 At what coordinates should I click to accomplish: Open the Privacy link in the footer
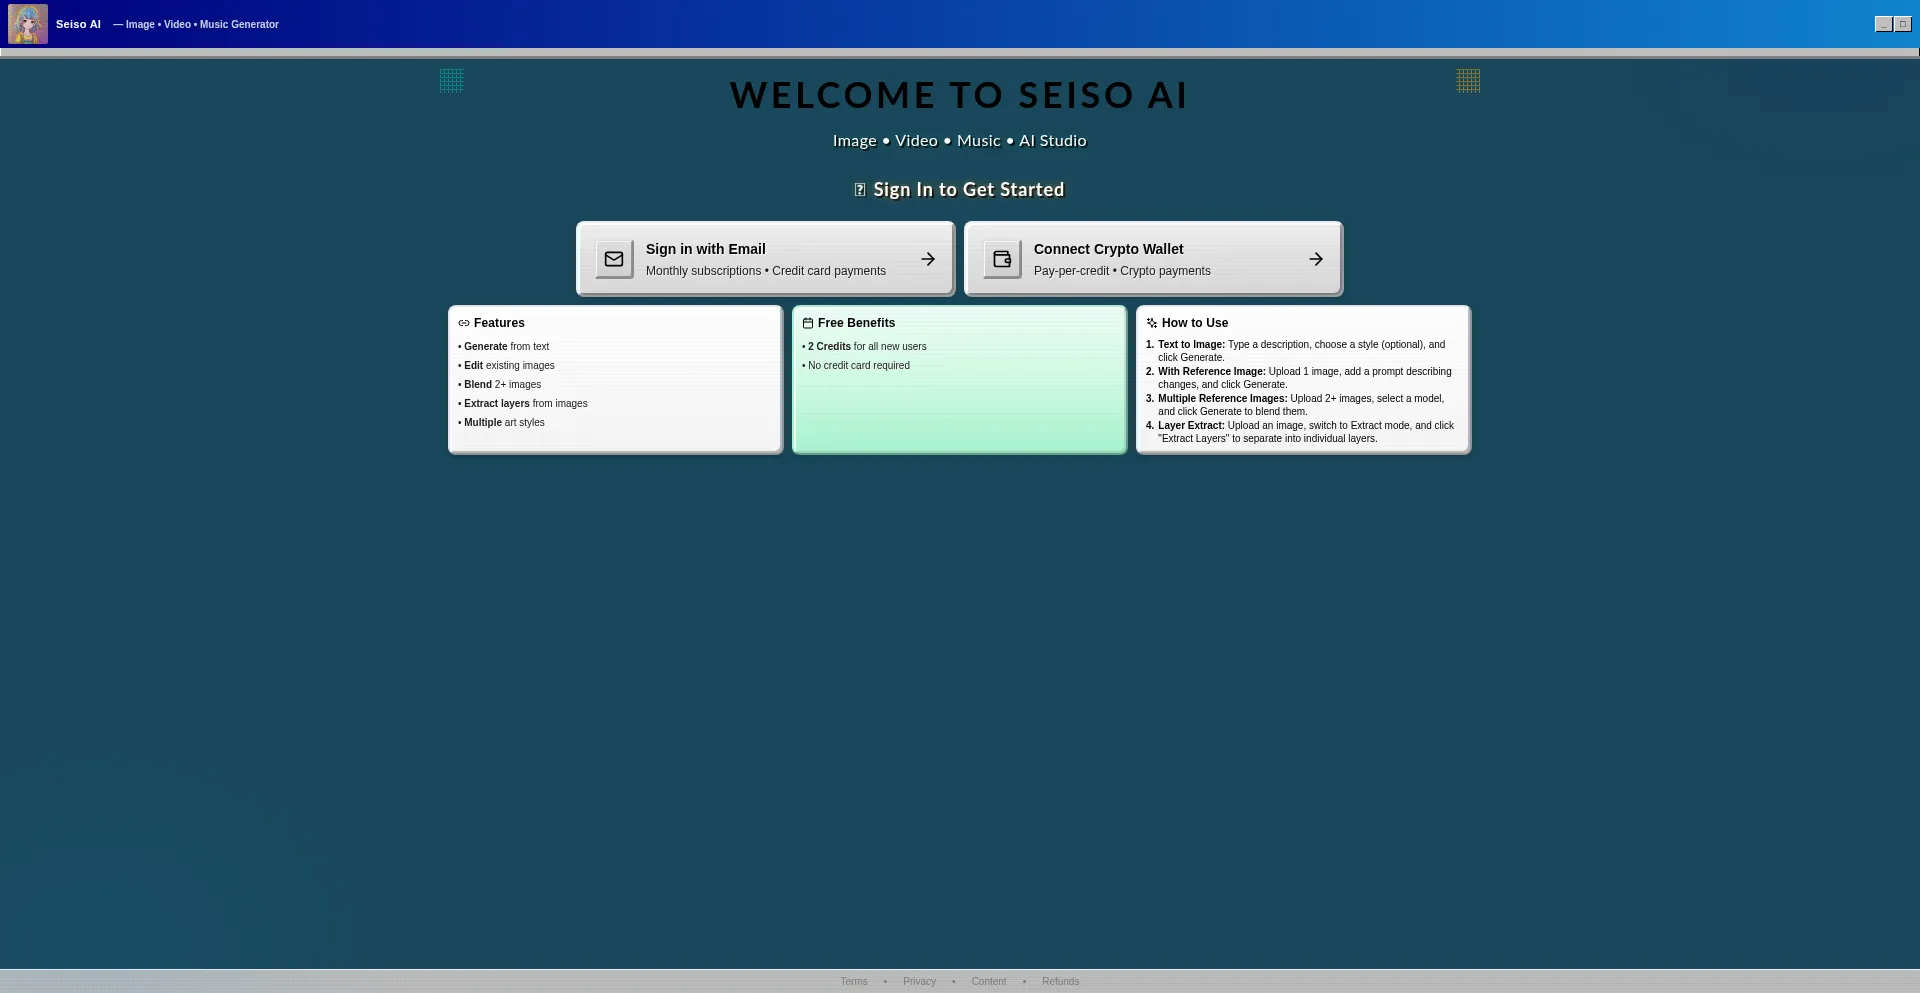coord(919,981)
